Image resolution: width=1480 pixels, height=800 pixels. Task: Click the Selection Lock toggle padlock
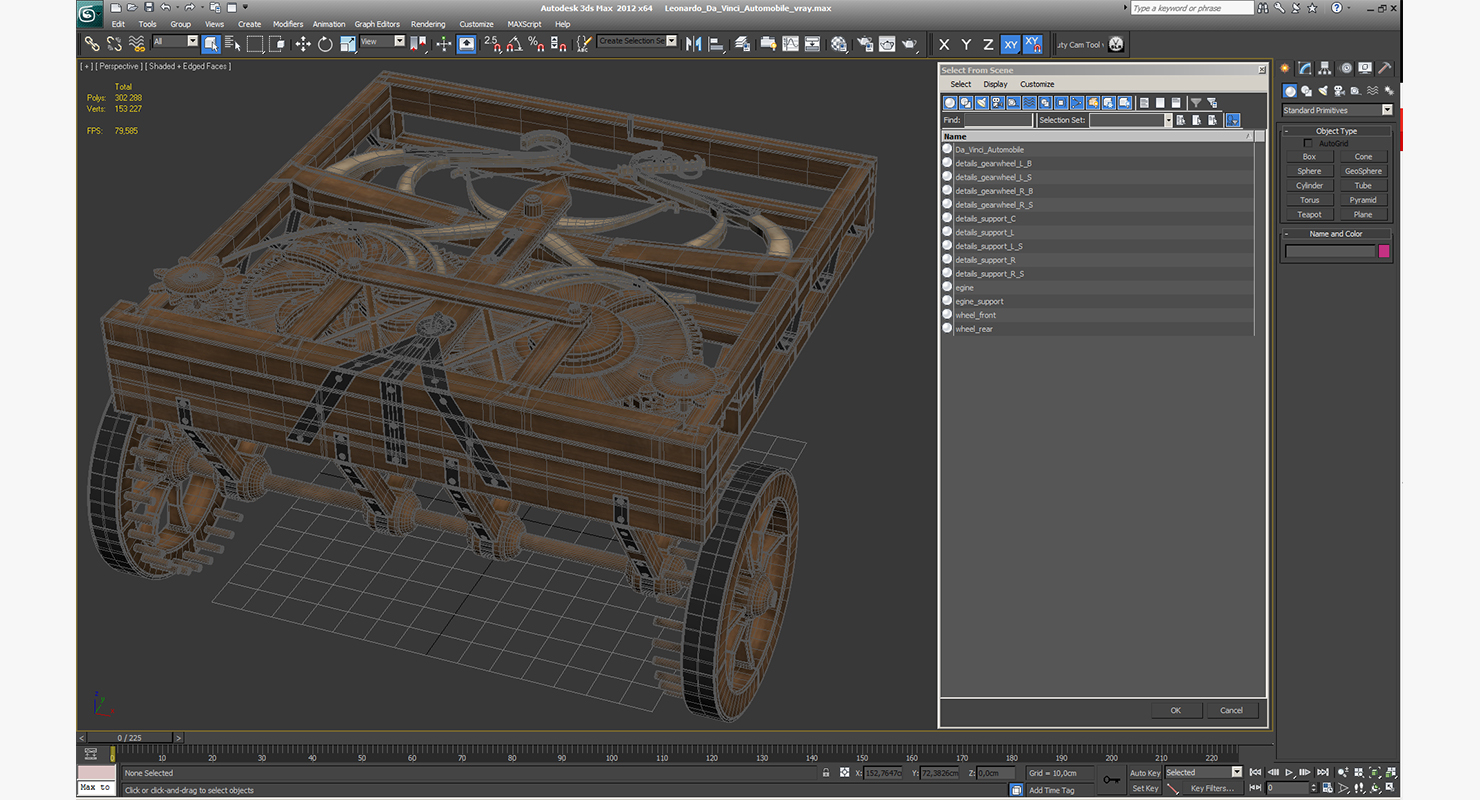pyautogui.click(x=825, y=773)
